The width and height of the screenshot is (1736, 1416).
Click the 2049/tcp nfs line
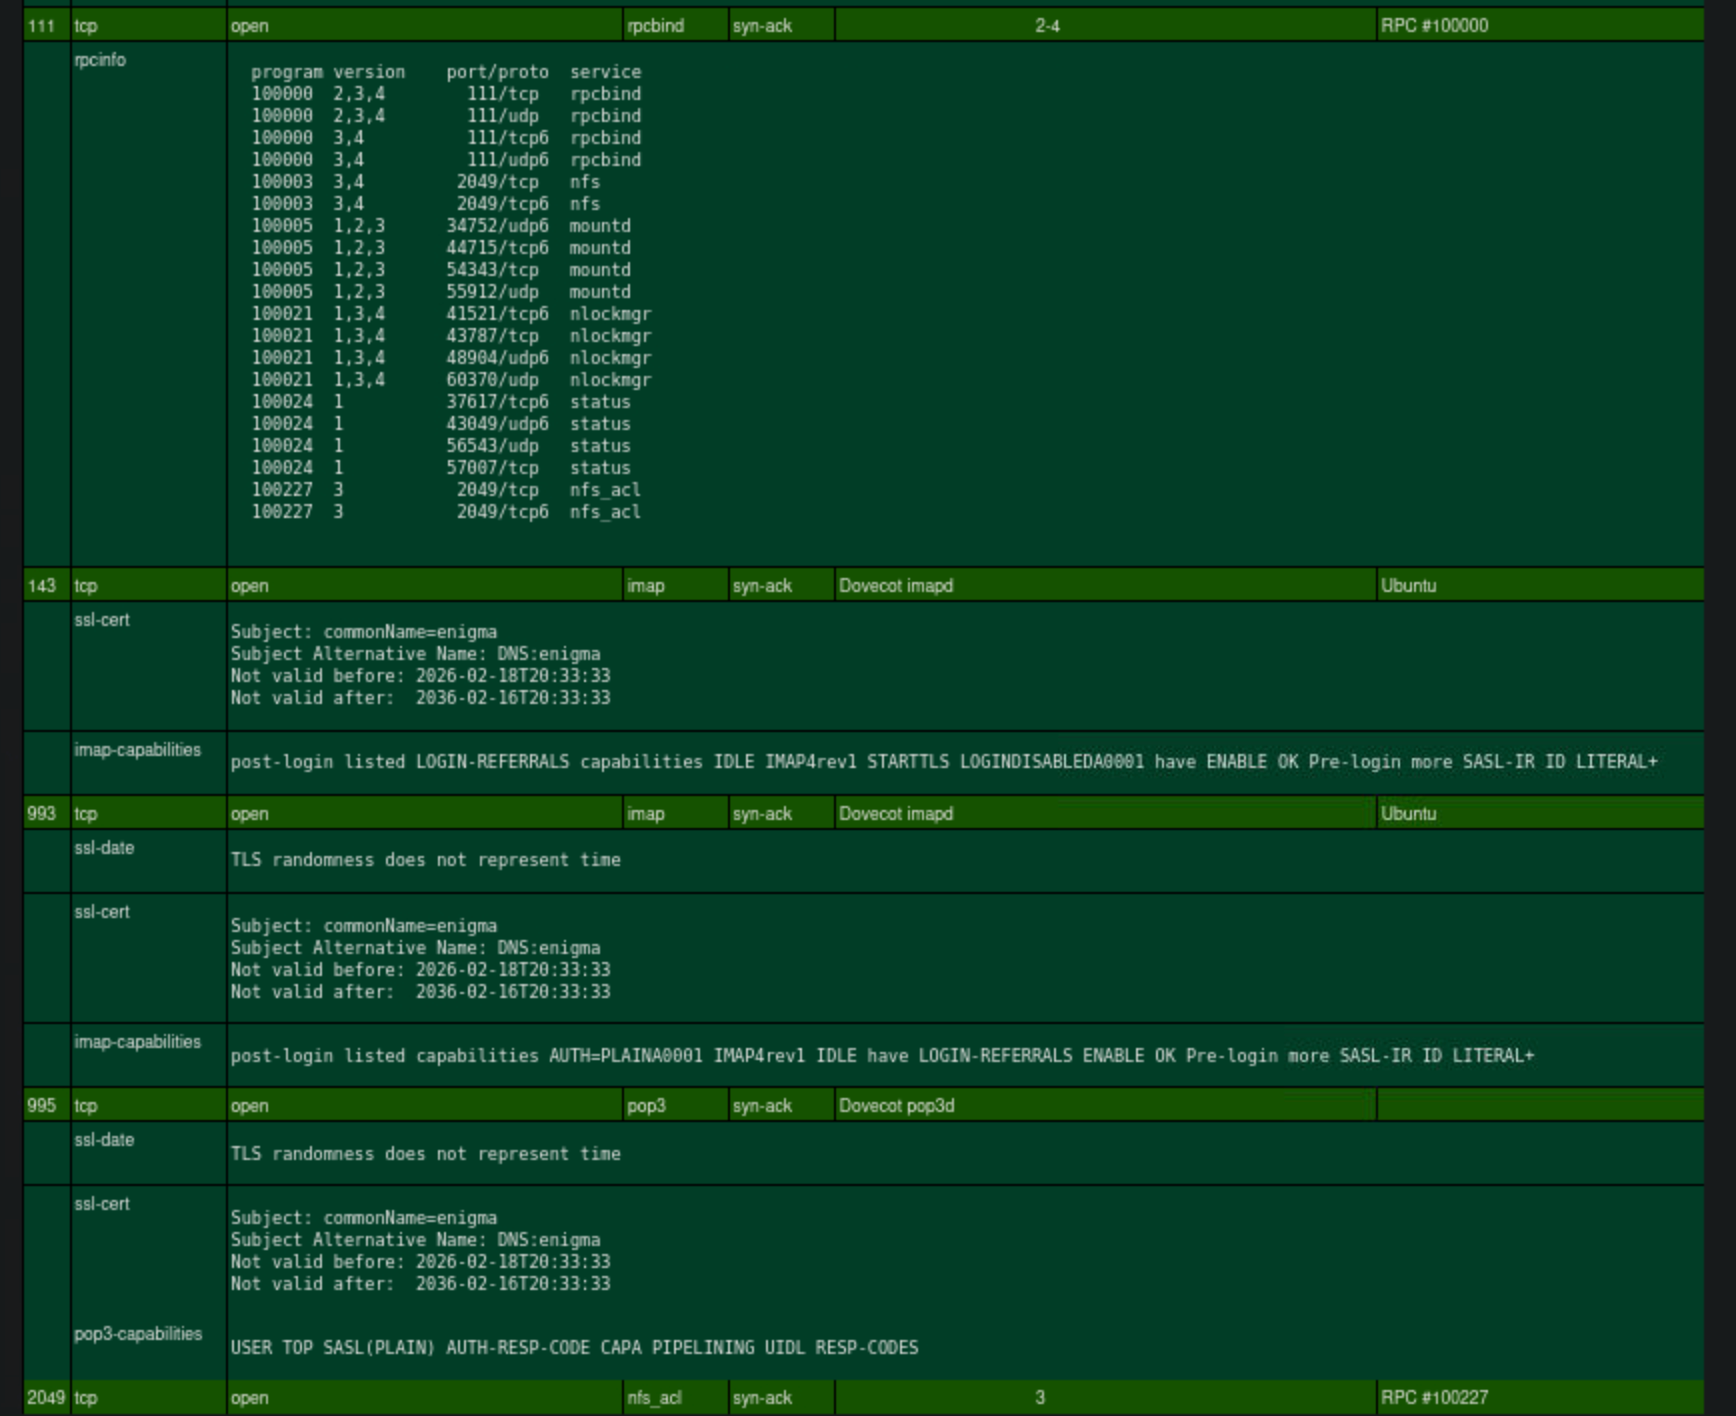(426, 182)
